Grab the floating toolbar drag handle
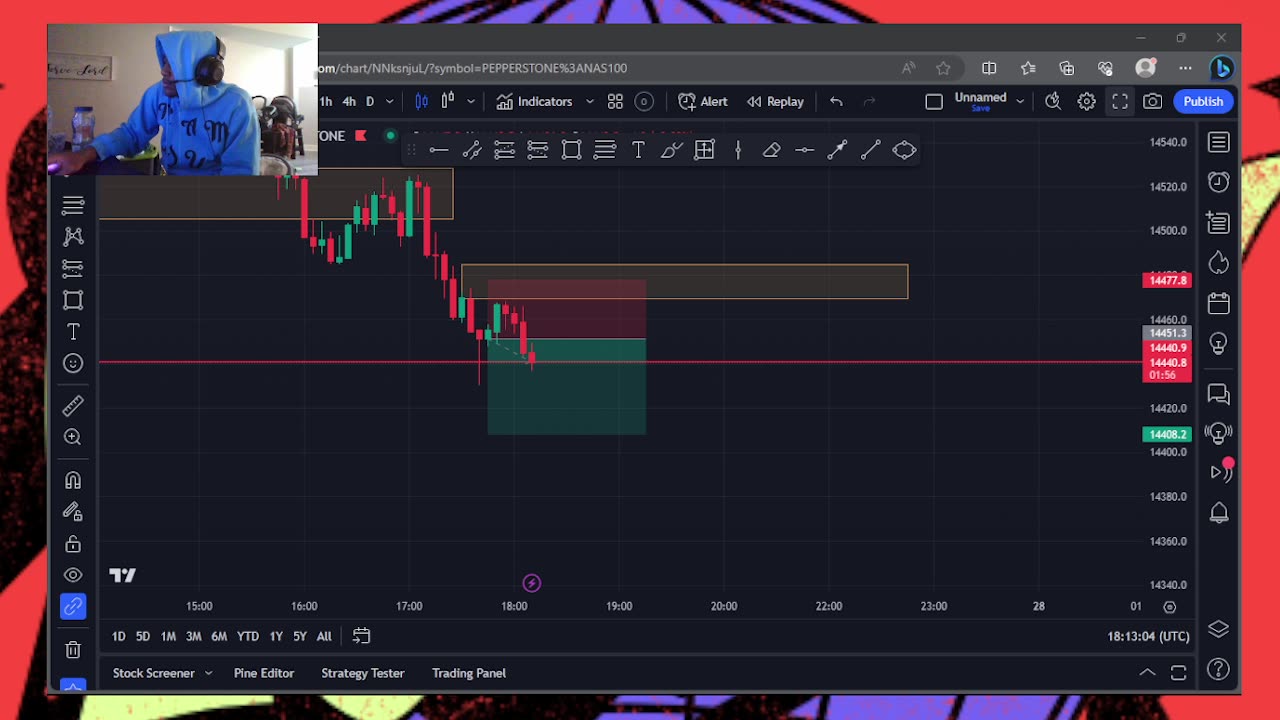Image resolution: width=1280 pixels, height=720 pixels. tap(410, 150)
